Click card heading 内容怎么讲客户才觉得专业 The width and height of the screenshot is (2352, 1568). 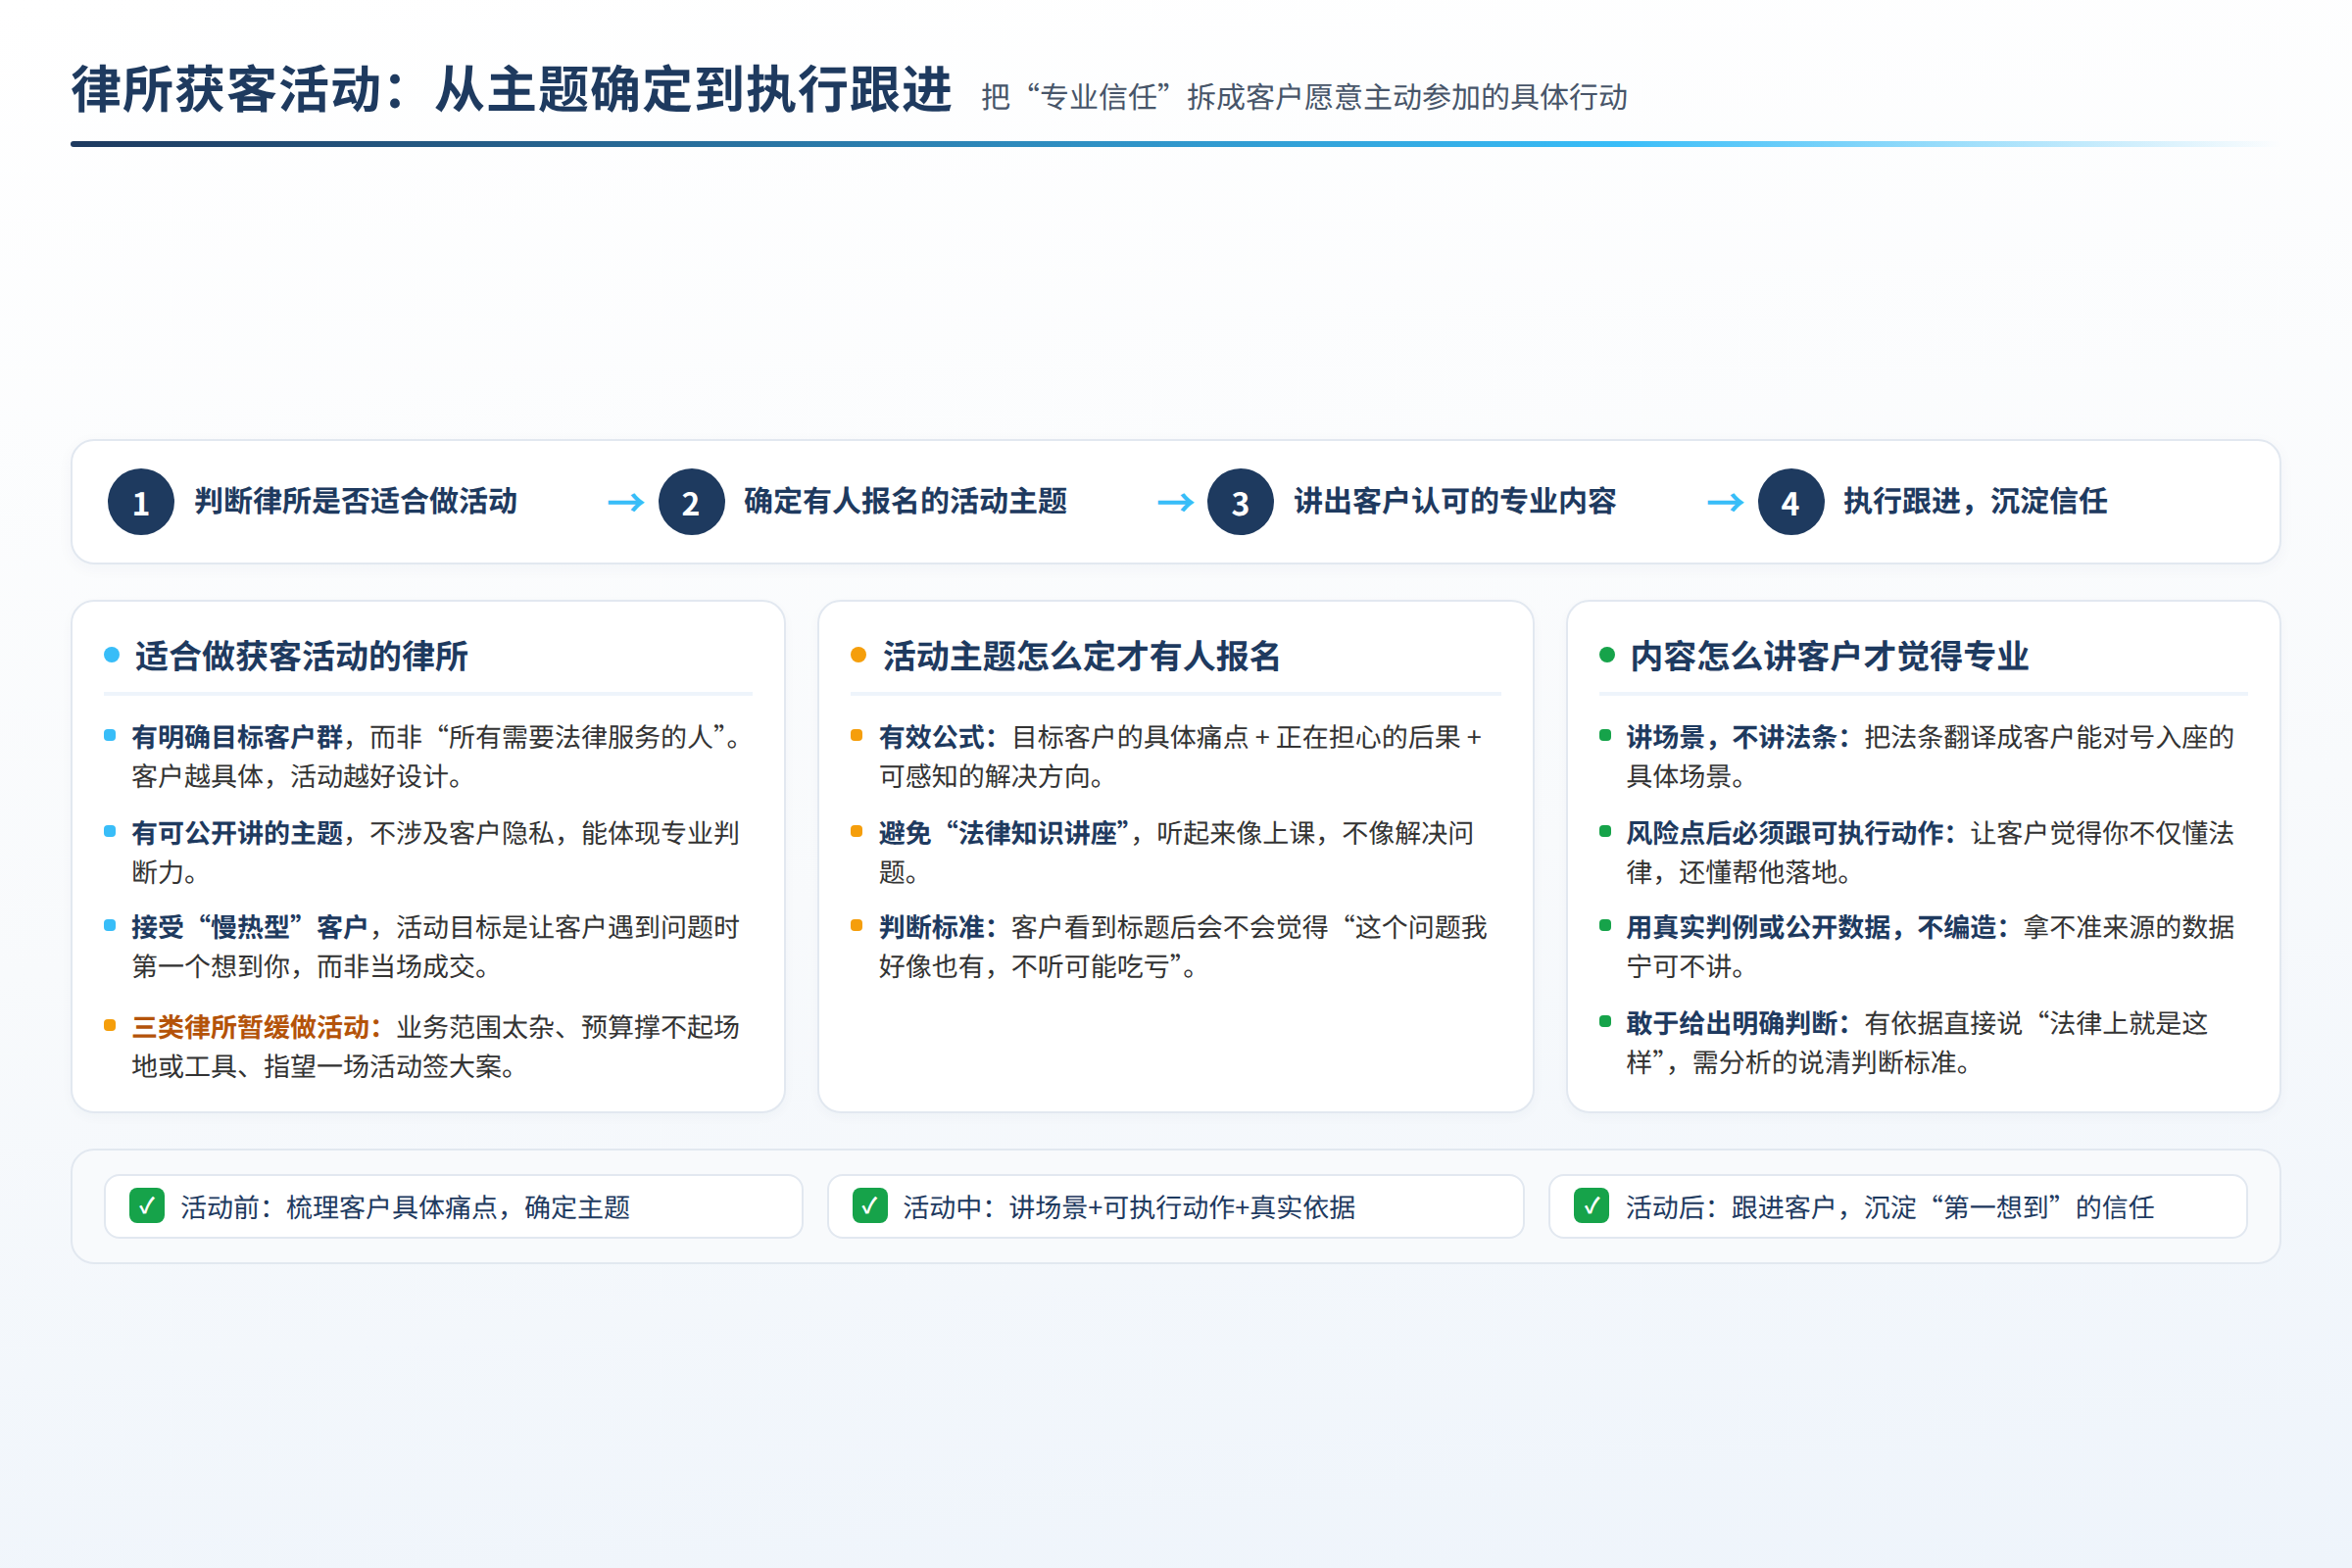(x=1829, y=656)
